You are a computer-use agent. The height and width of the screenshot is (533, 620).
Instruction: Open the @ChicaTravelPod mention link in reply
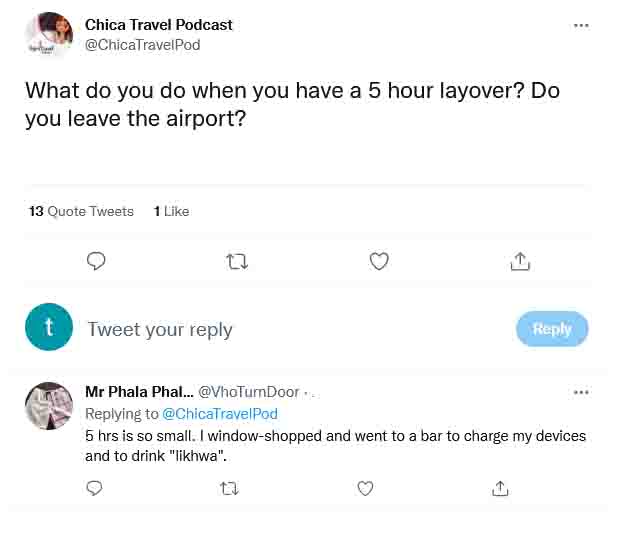pos(220,414)
